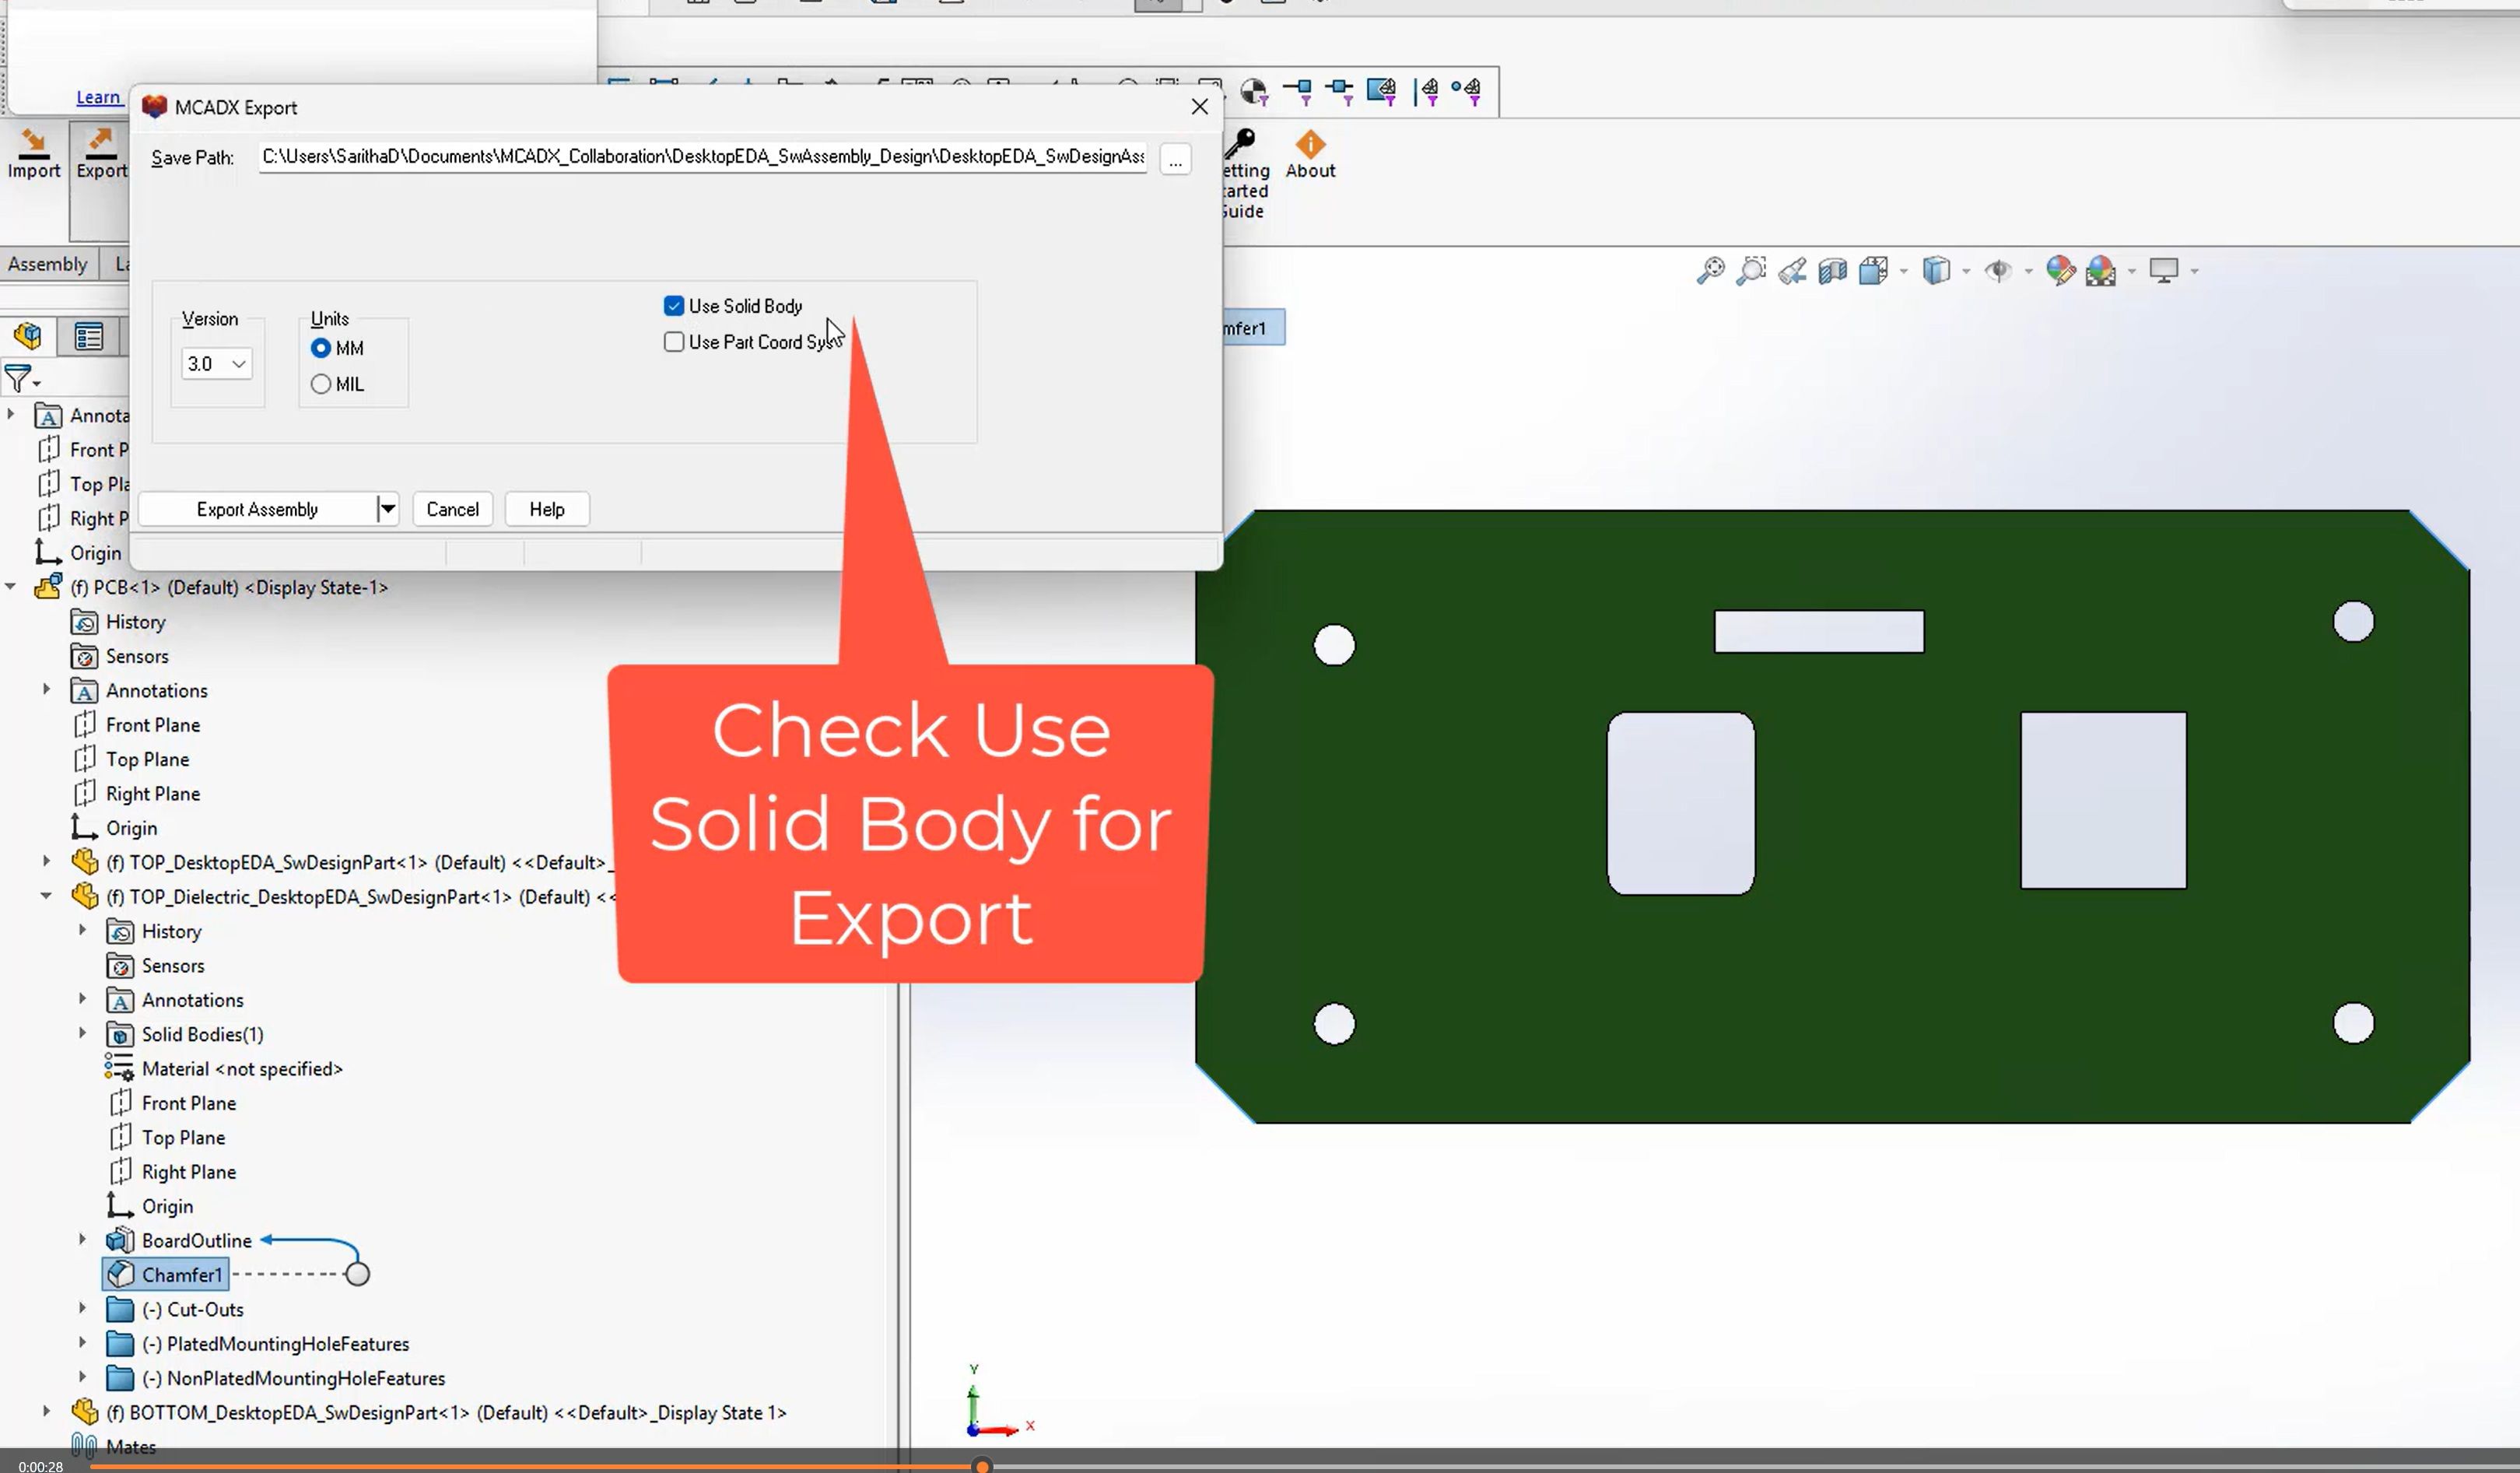Expand the BoardOutline feature node

pos(82,1240)
